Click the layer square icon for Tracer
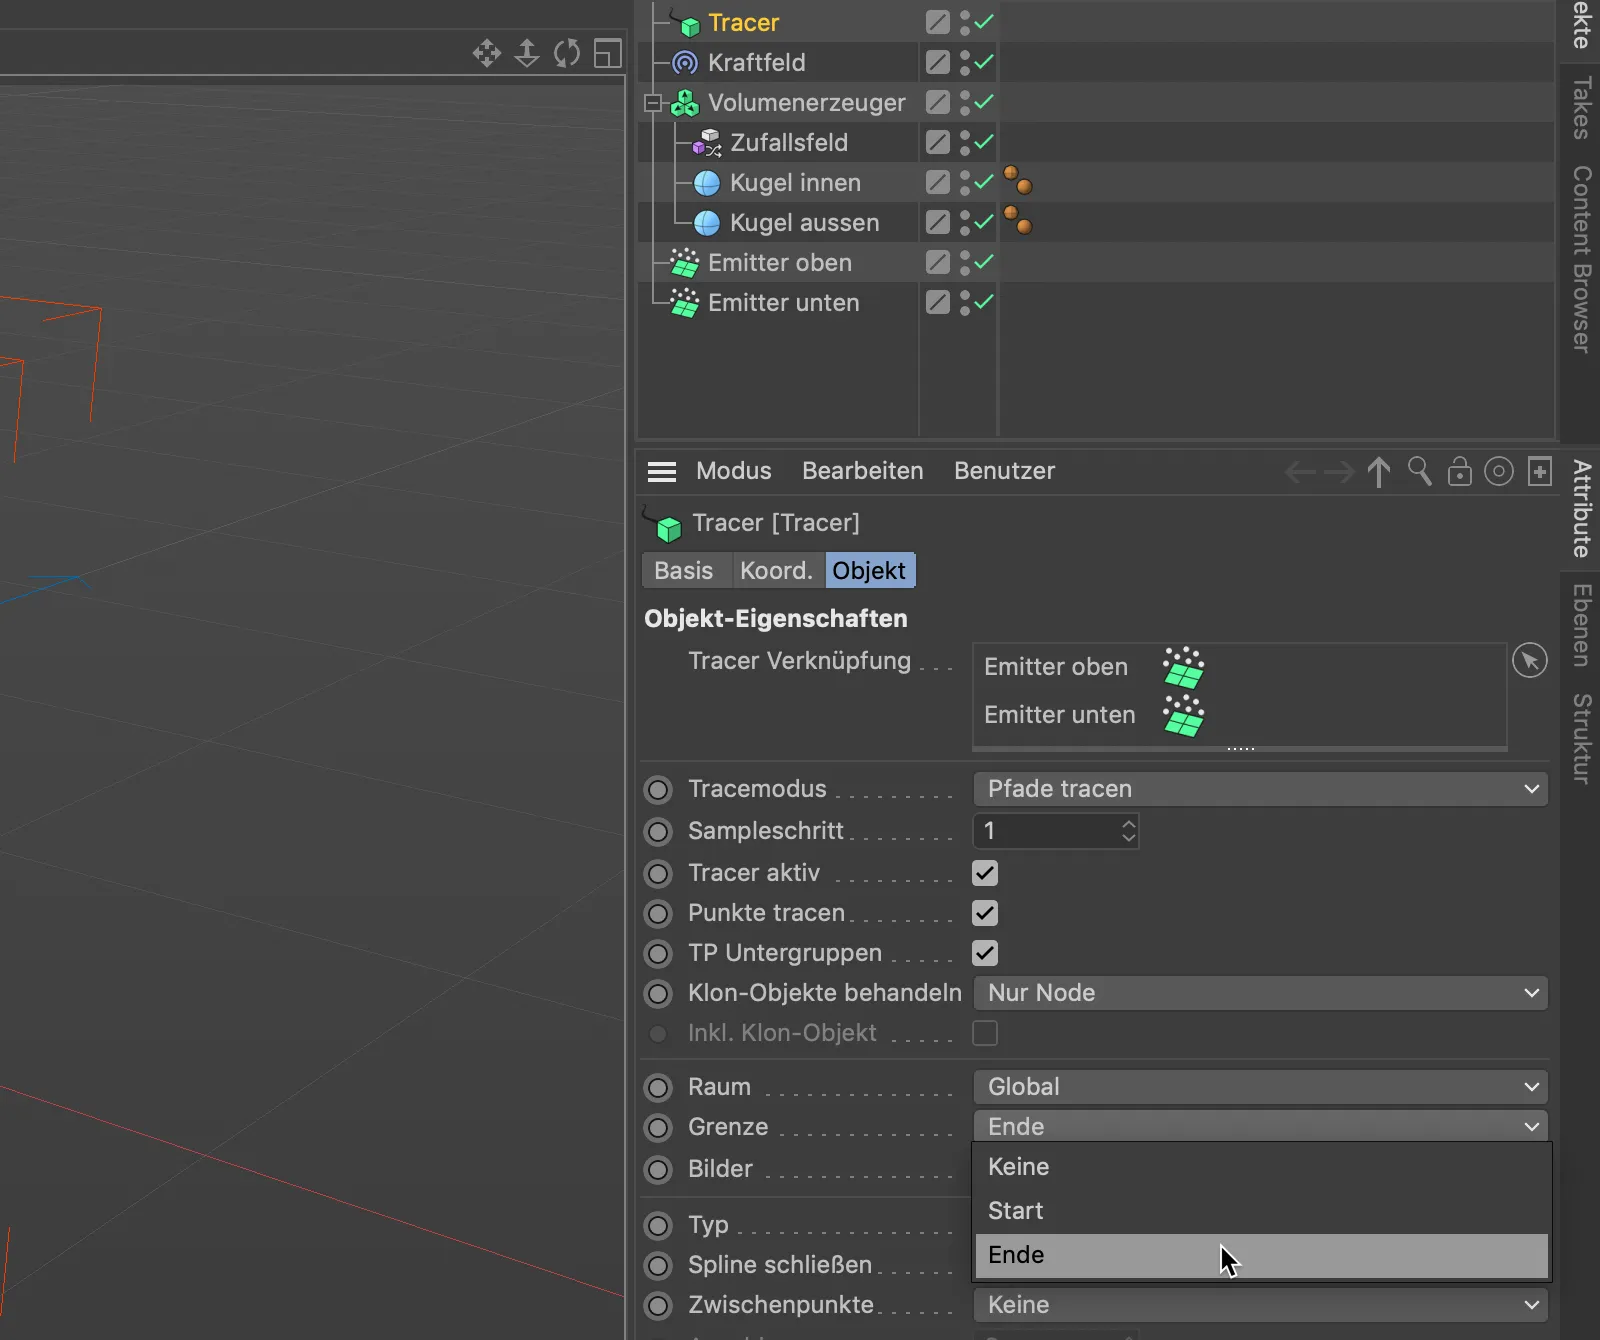The image size is (1600, 1340). click(x=937, y=22)
